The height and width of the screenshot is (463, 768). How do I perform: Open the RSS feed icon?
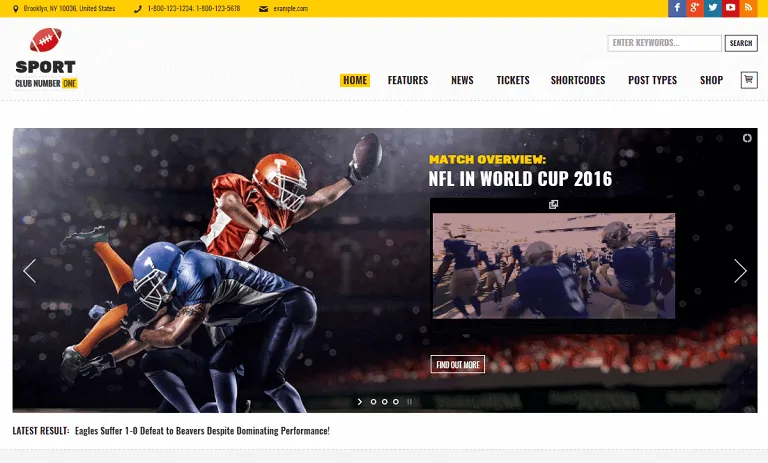click(748, 8)
